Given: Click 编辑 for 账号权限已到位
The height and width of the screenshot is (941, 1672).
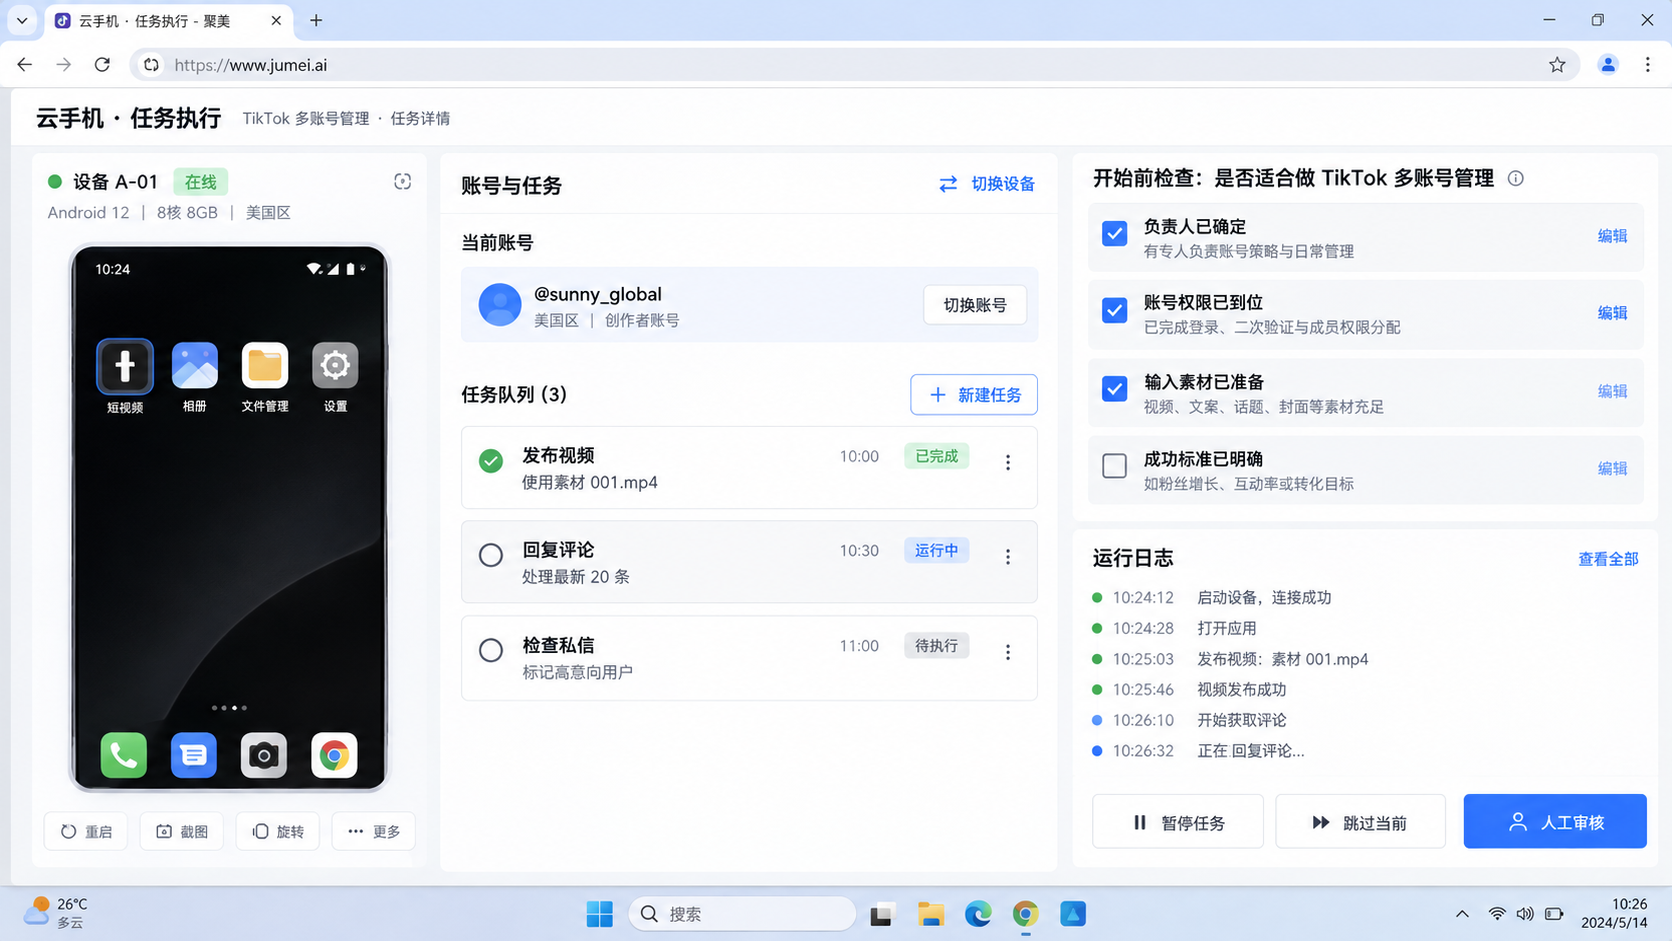Looking at the screenshot, I should click(x=1612, y=313).
